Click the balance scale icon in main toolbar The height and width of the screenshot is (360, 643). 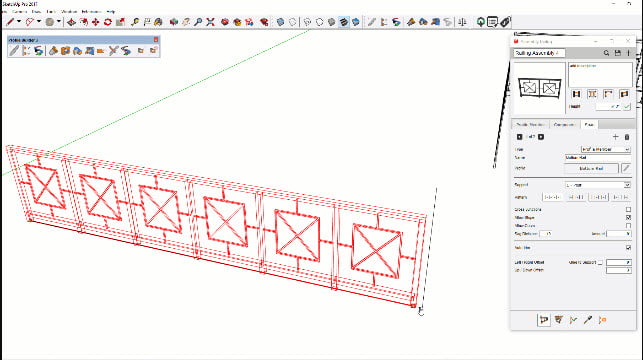pos(462,22)
